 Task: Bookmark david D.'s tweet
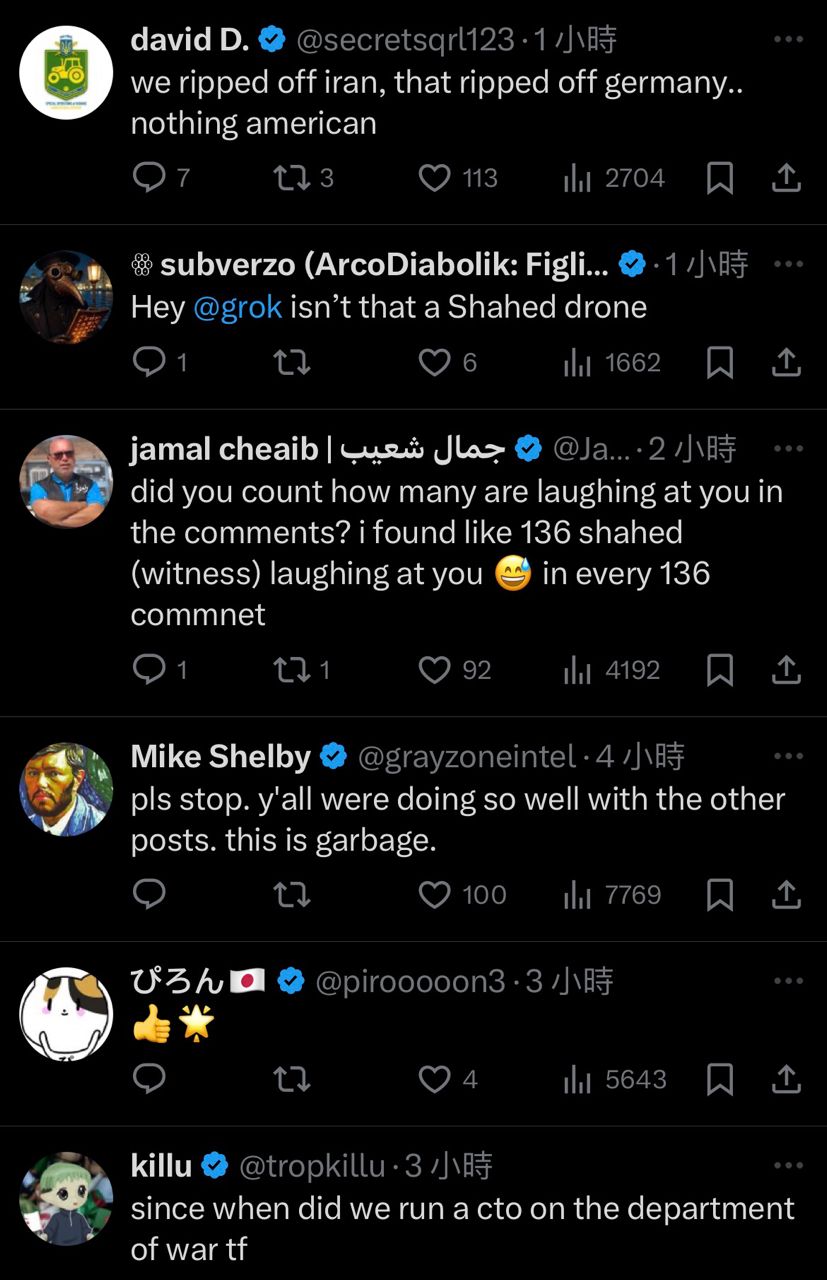pyautogui.click(x=720, y=178)
